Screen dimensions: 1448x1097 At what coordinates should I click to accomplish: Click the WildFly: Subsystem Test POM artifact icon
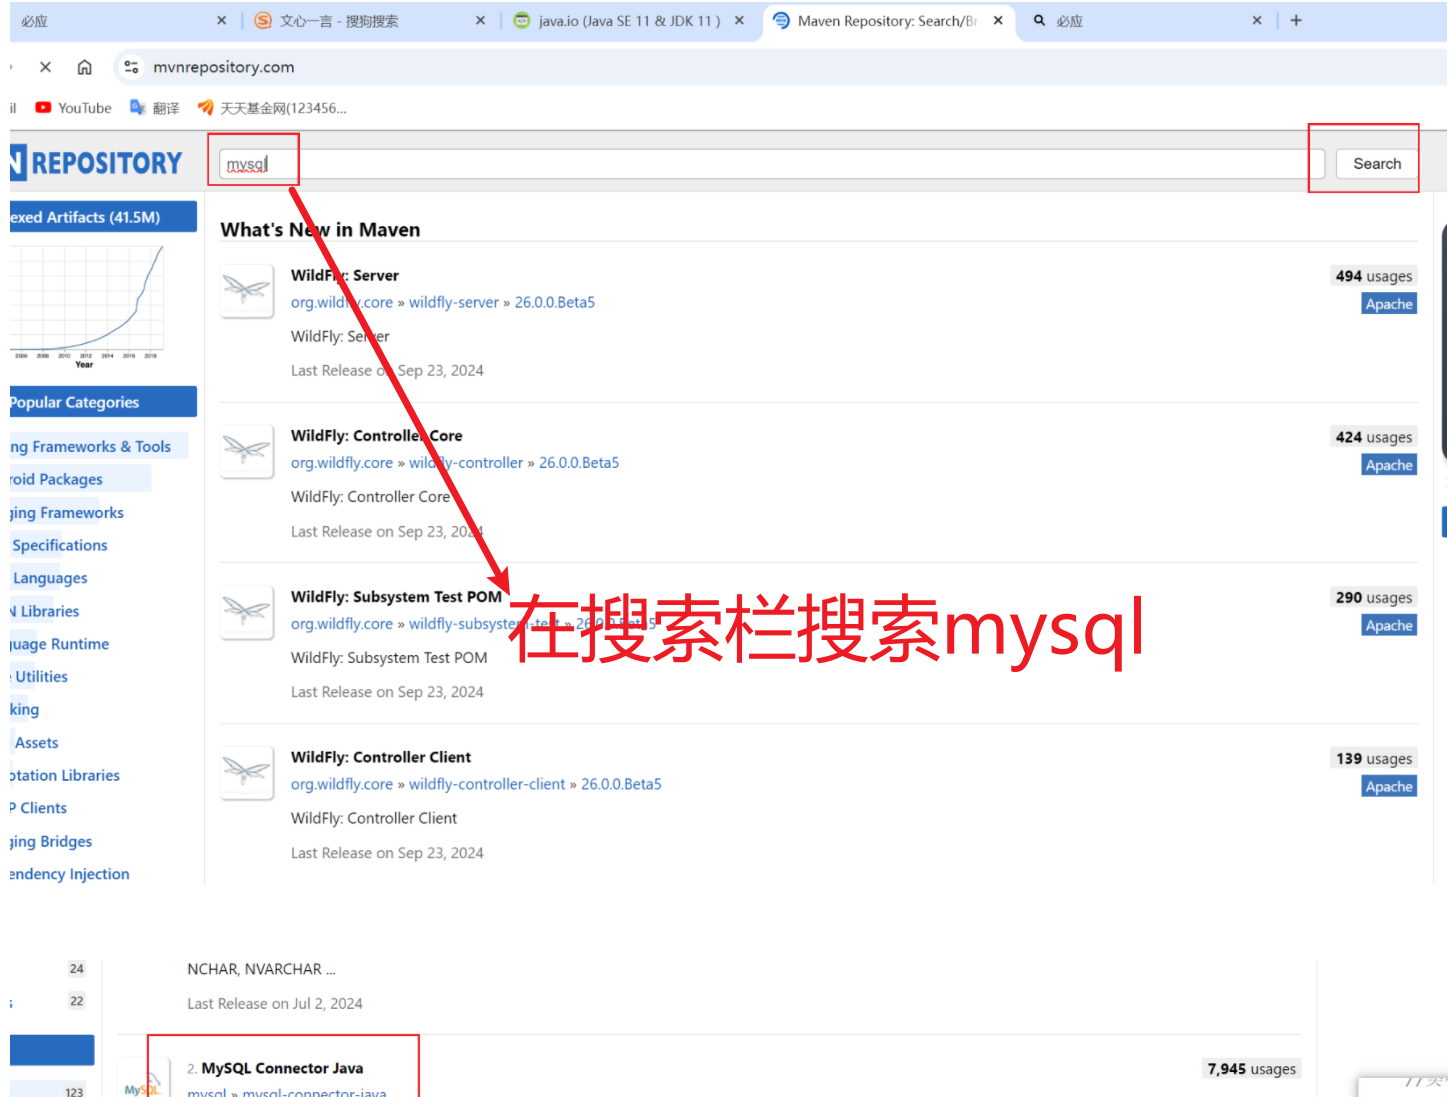[246, 612]
